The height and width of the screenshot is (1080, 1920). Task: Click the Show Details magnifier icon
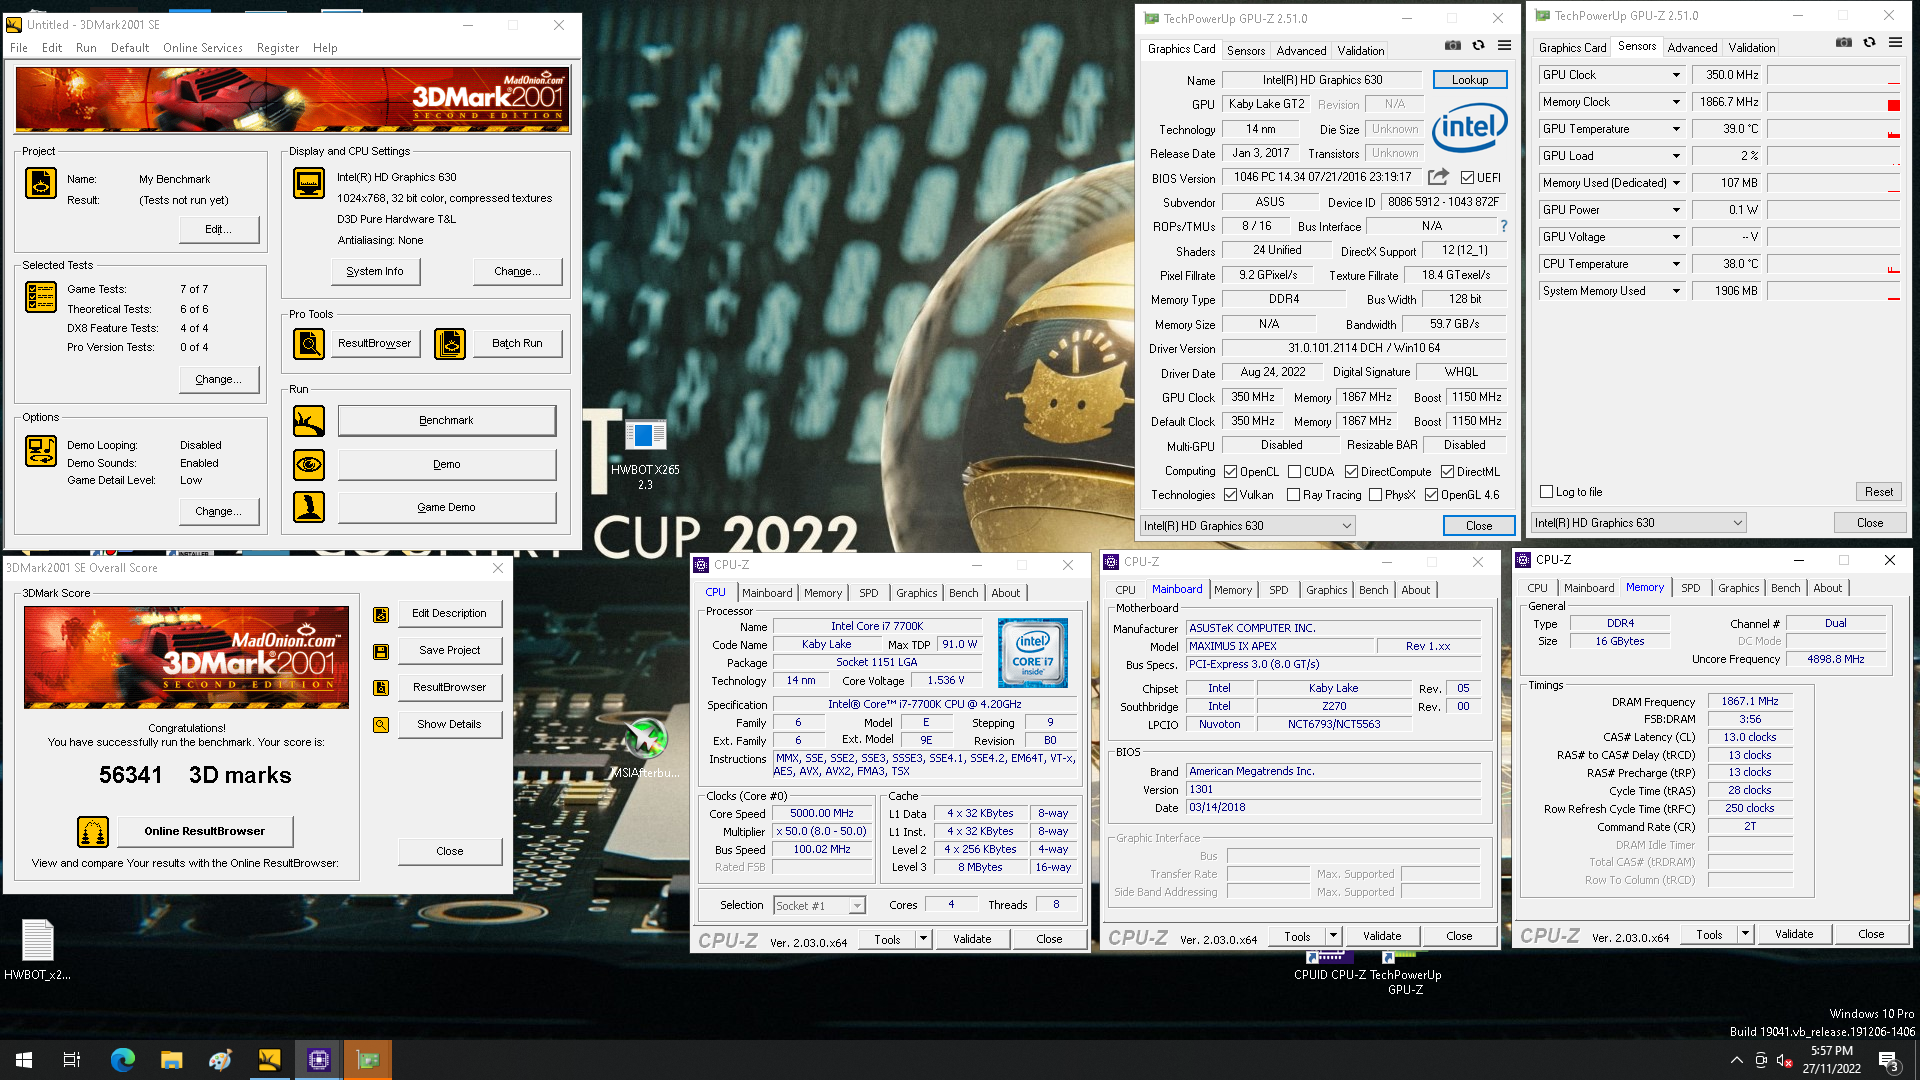tap(381, 724)
